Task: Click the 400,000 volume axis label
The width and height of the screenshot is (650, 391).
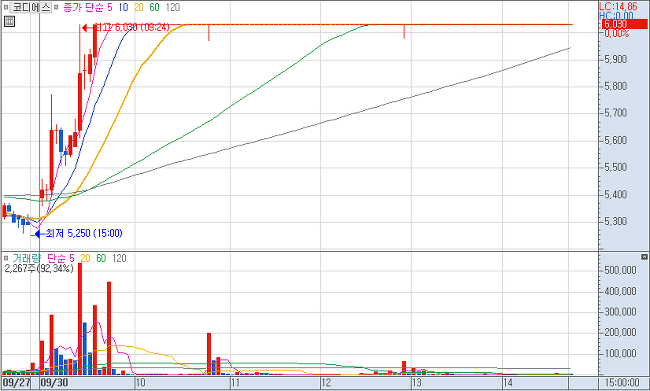Action: tap(620, 291)
